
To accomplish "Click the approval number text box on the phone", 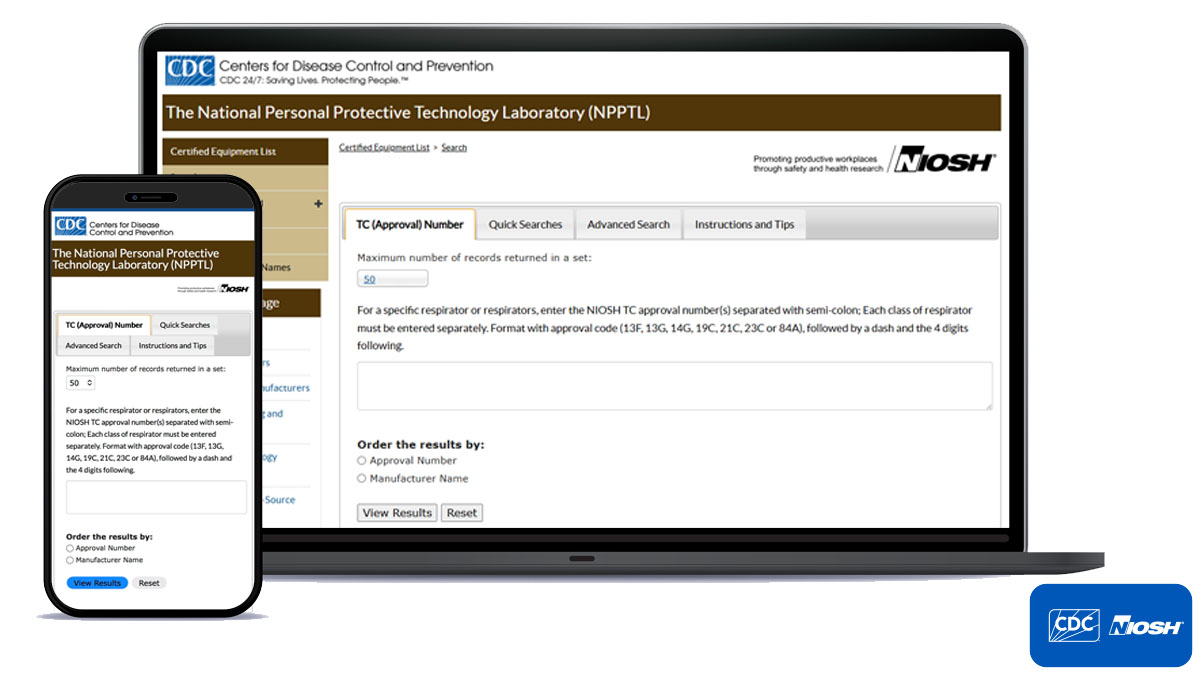I will [156, 497].
